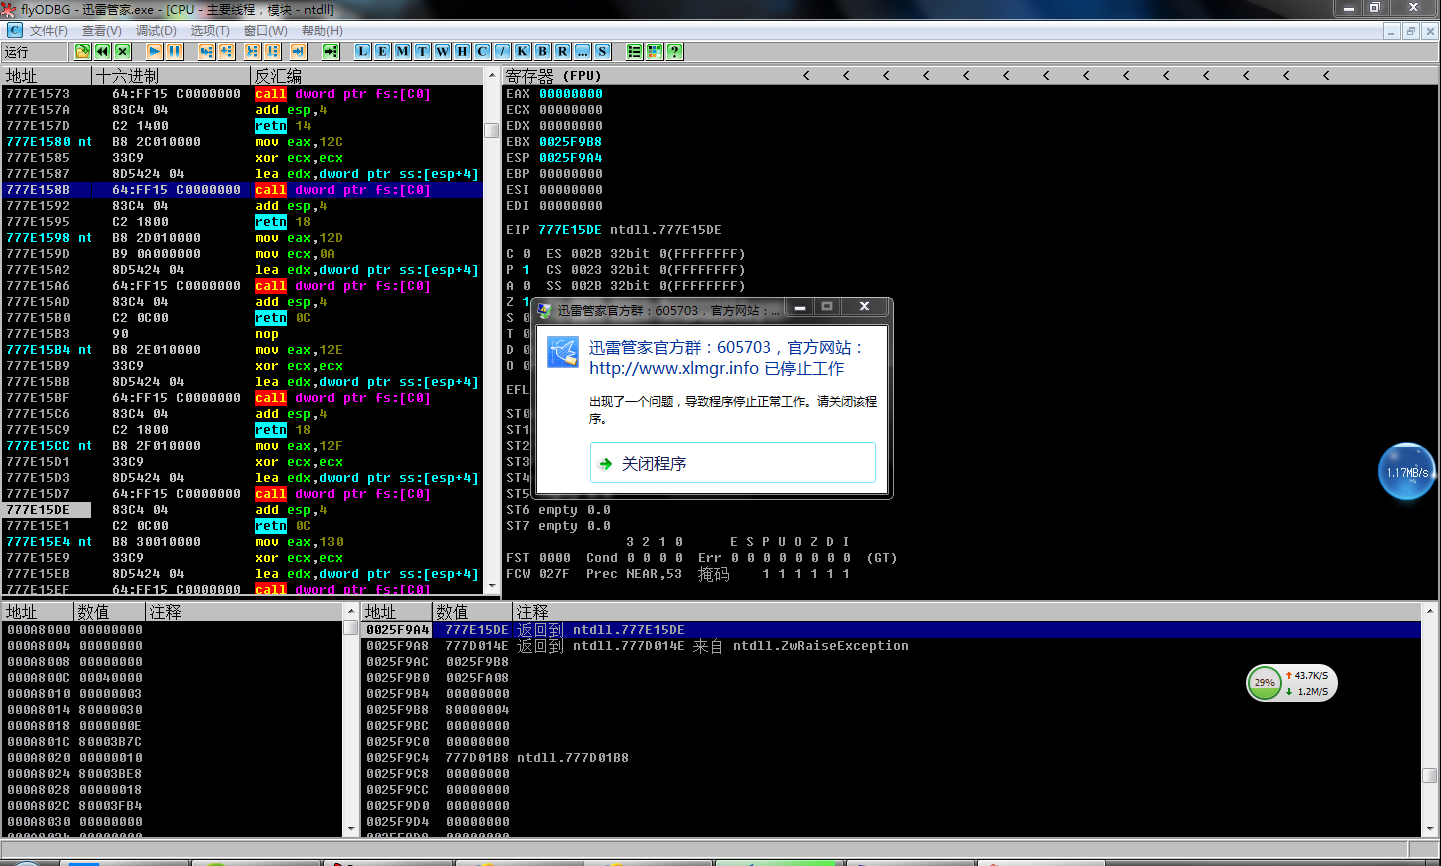1441x866 pixels.
Task: Open the 选项(T) menu
Action: [x=210, y=31]
